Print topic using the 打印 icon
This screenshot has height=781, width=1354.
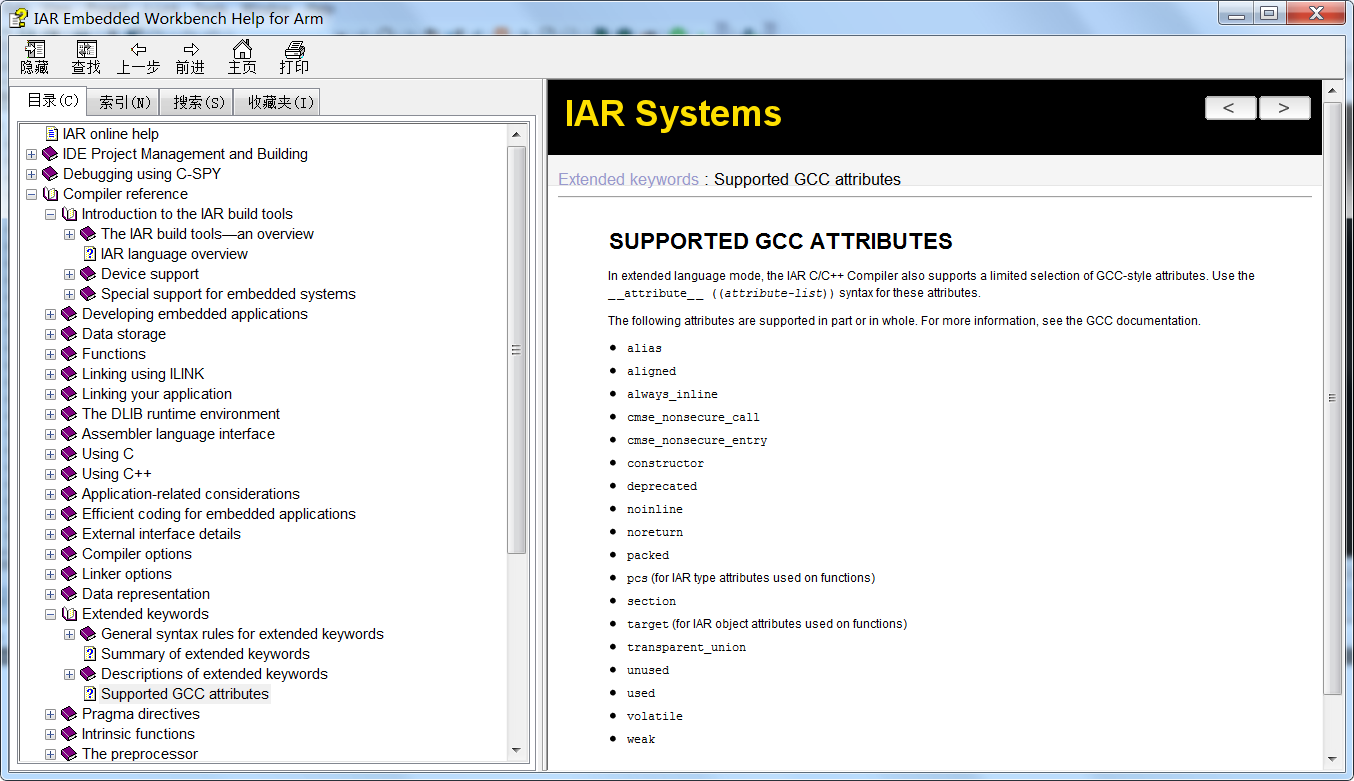tap(294, 58)
